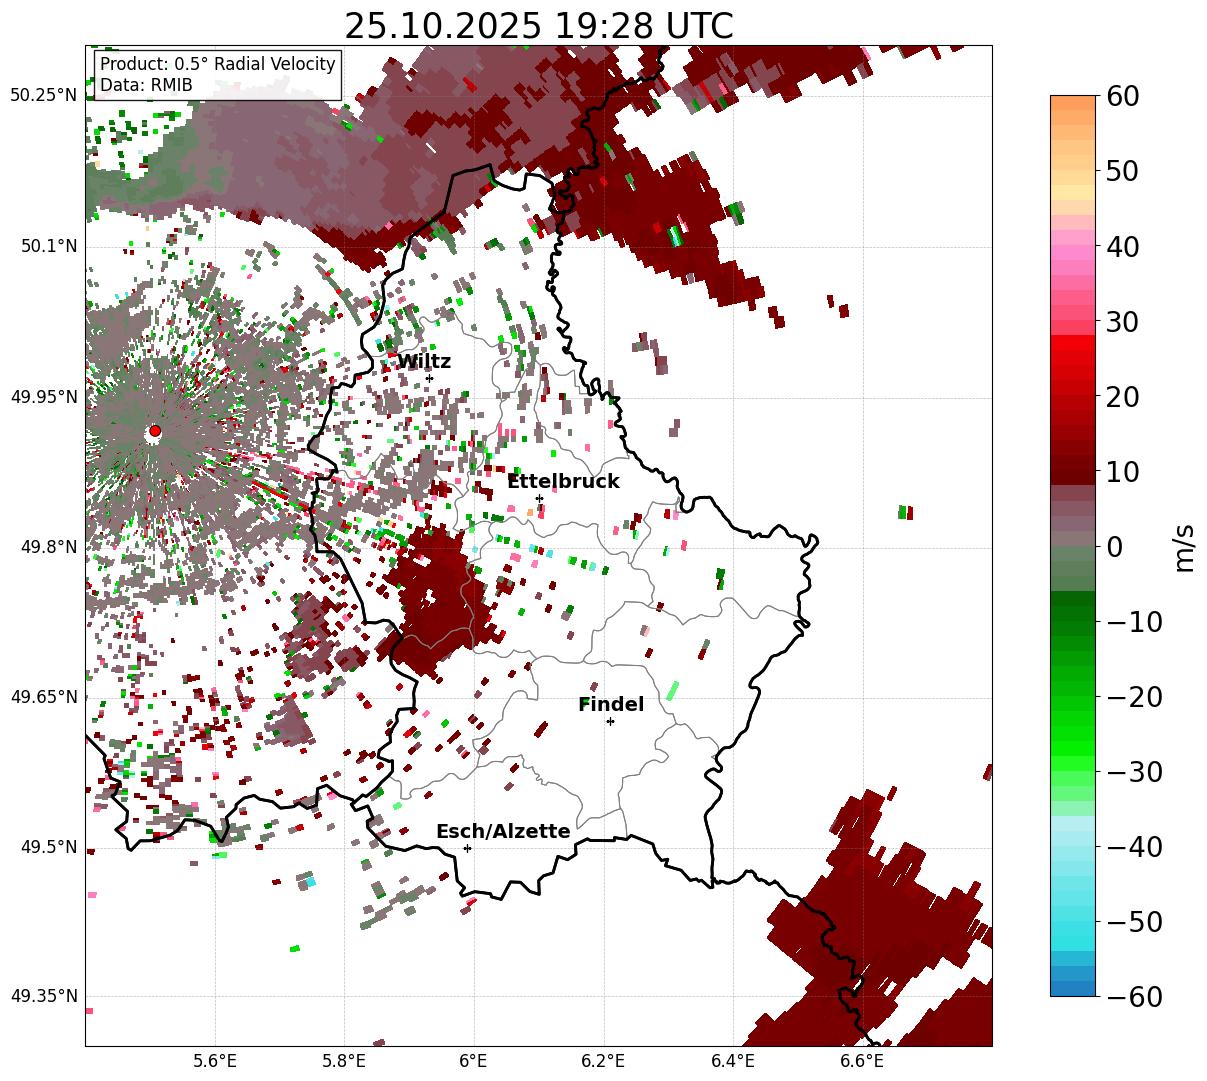The width and height of the screenshot is (1207, 1081).
Task: Click the latitude label 49.8°N
Action: click(48, 547)
